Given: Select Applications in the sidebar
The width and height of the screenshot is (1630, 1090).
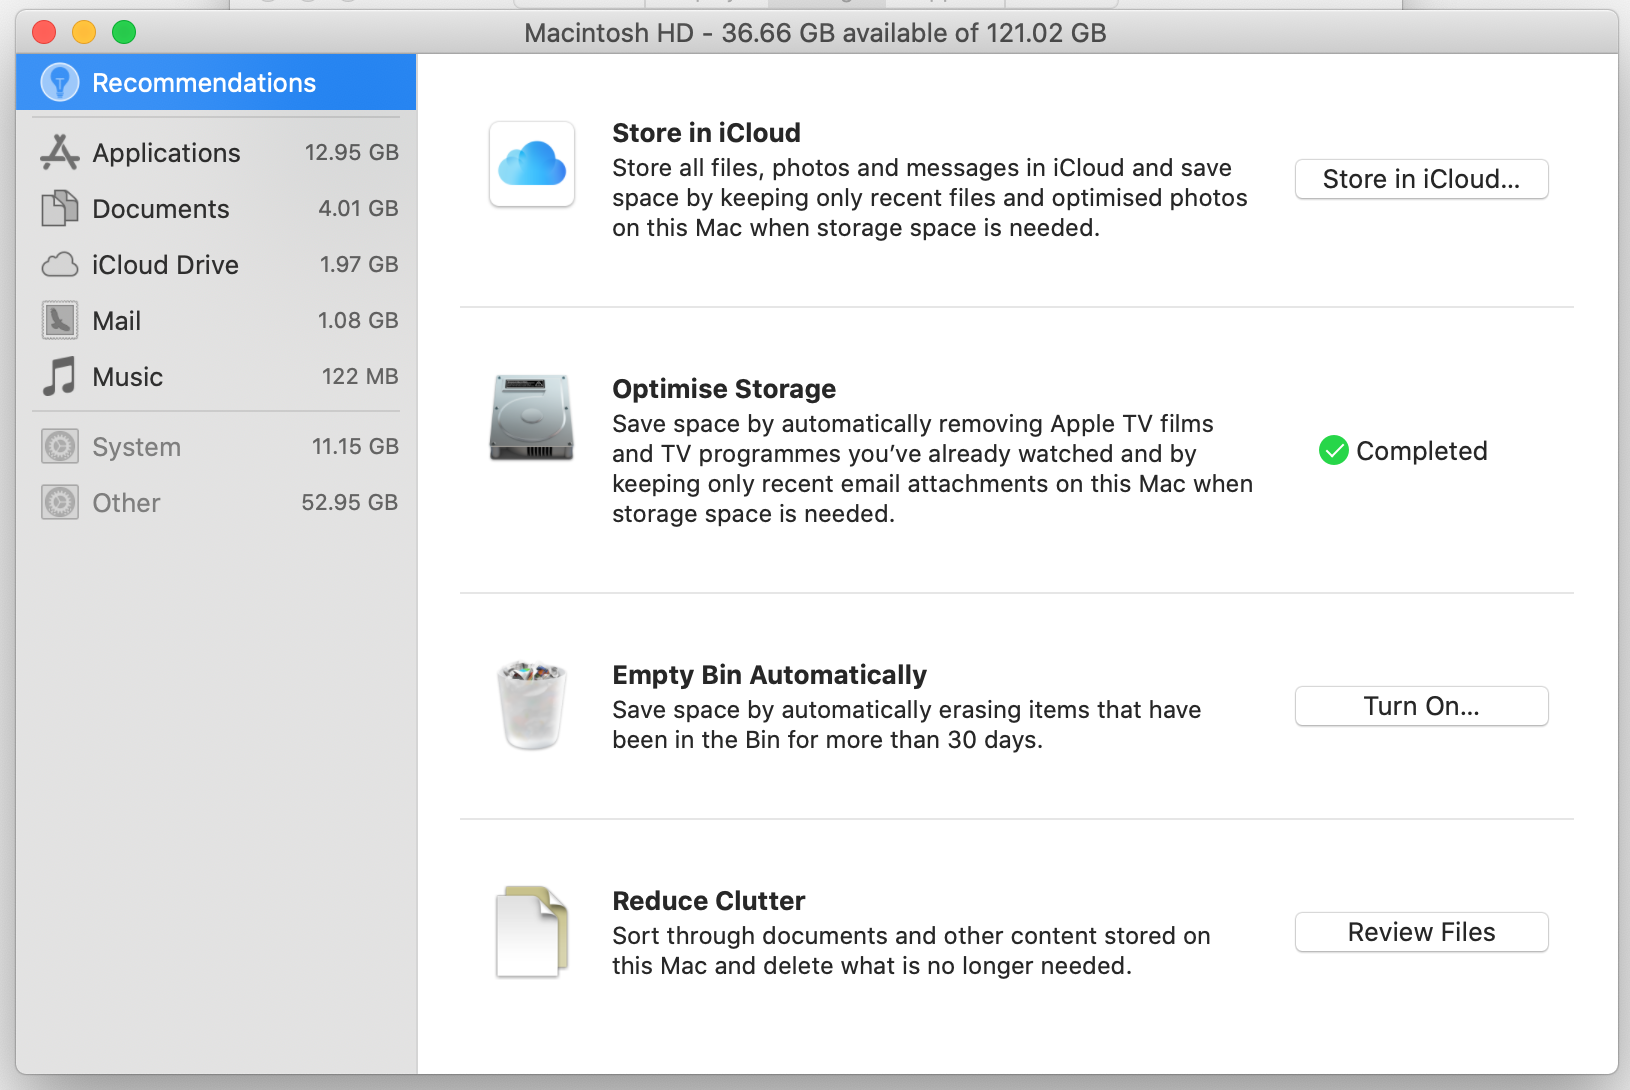Looking at the screenshot, I should tap(167, 153).
